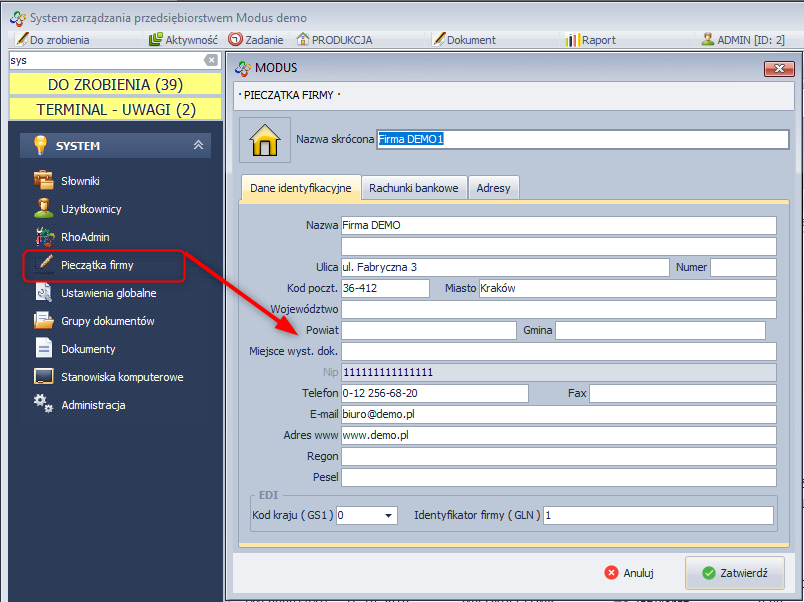Click the Zatwierdź button
804x602 pixels.
click(735, 573)
